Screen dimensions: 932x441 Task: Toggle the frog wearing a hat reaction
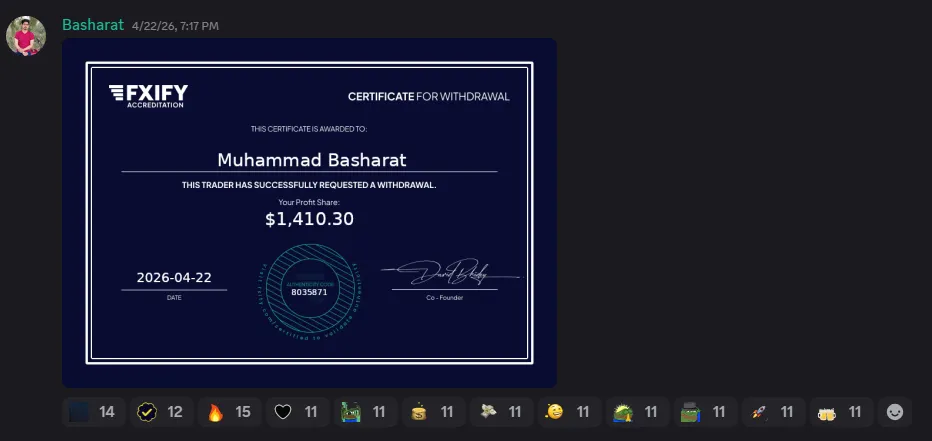(x=706, y=412)
